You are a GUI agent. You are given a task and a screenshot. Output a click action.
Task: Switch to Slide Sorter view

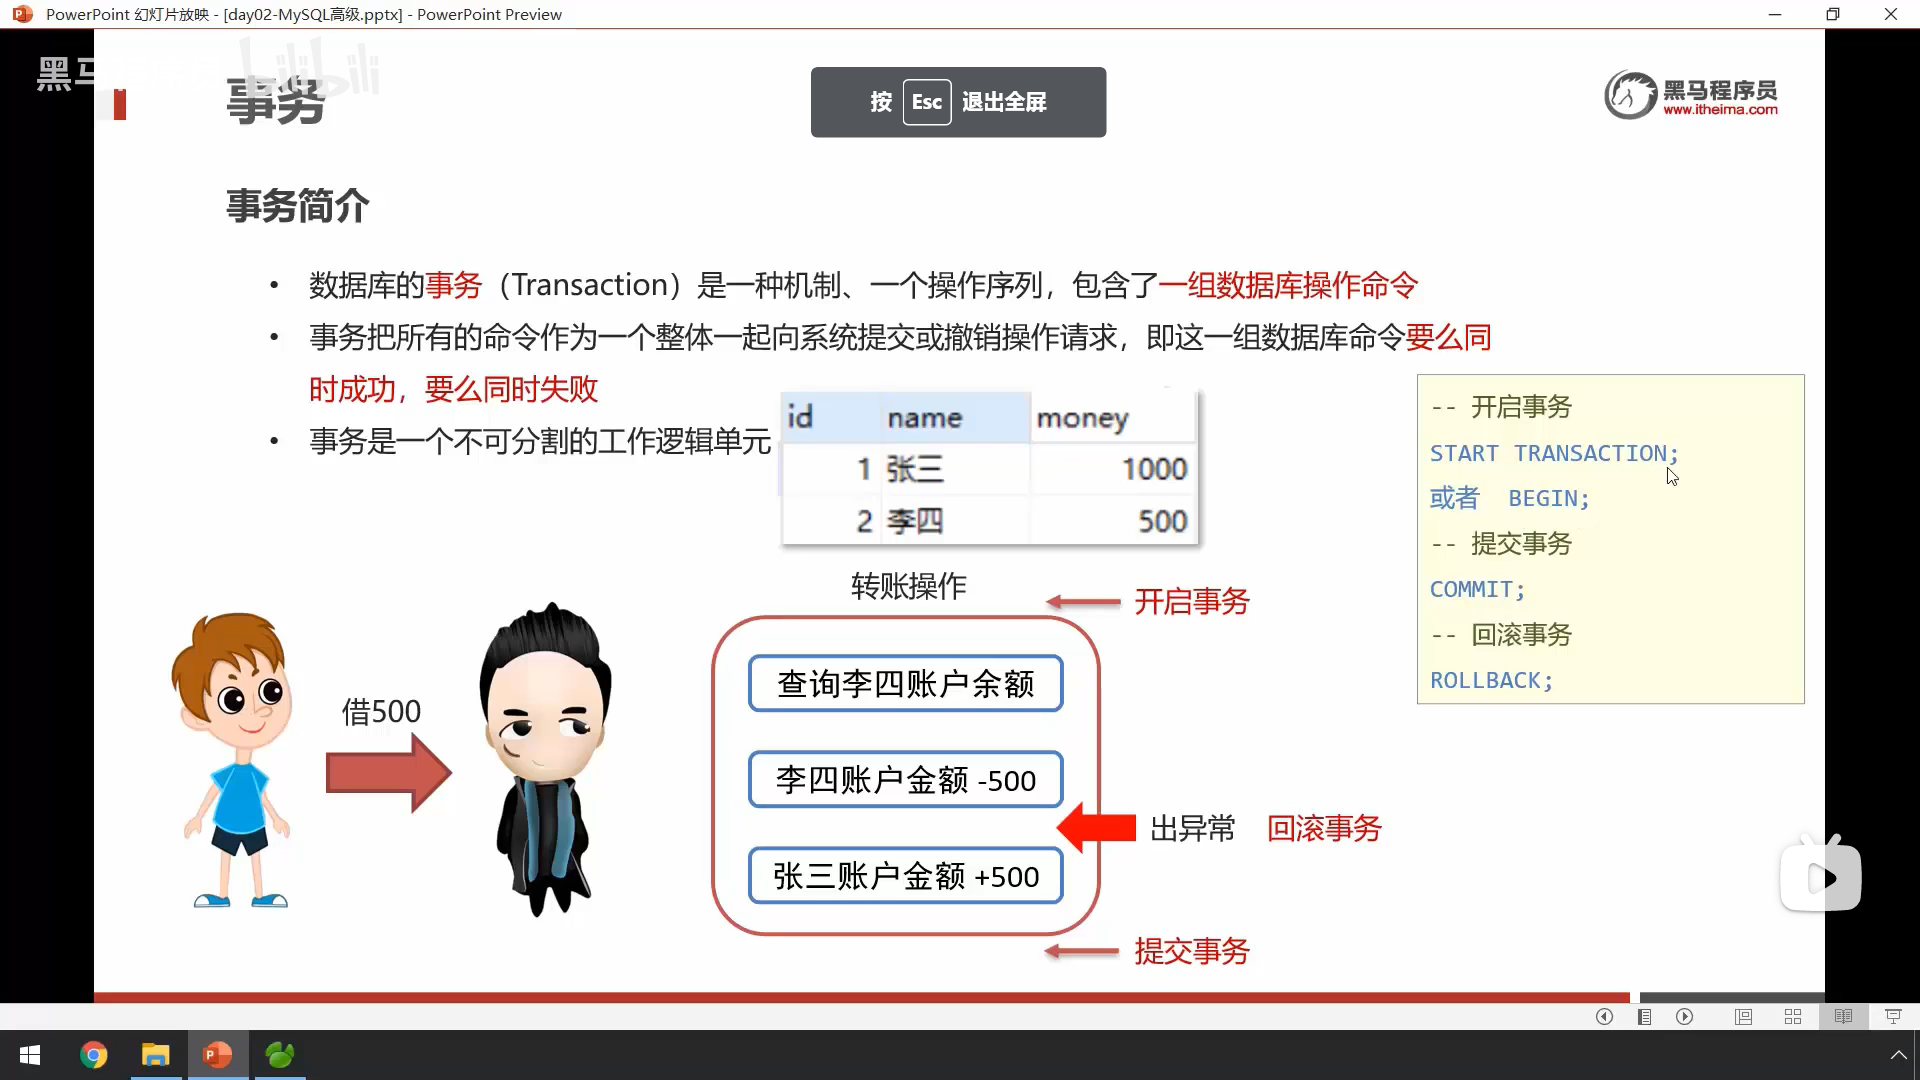coord(1793,1016)
